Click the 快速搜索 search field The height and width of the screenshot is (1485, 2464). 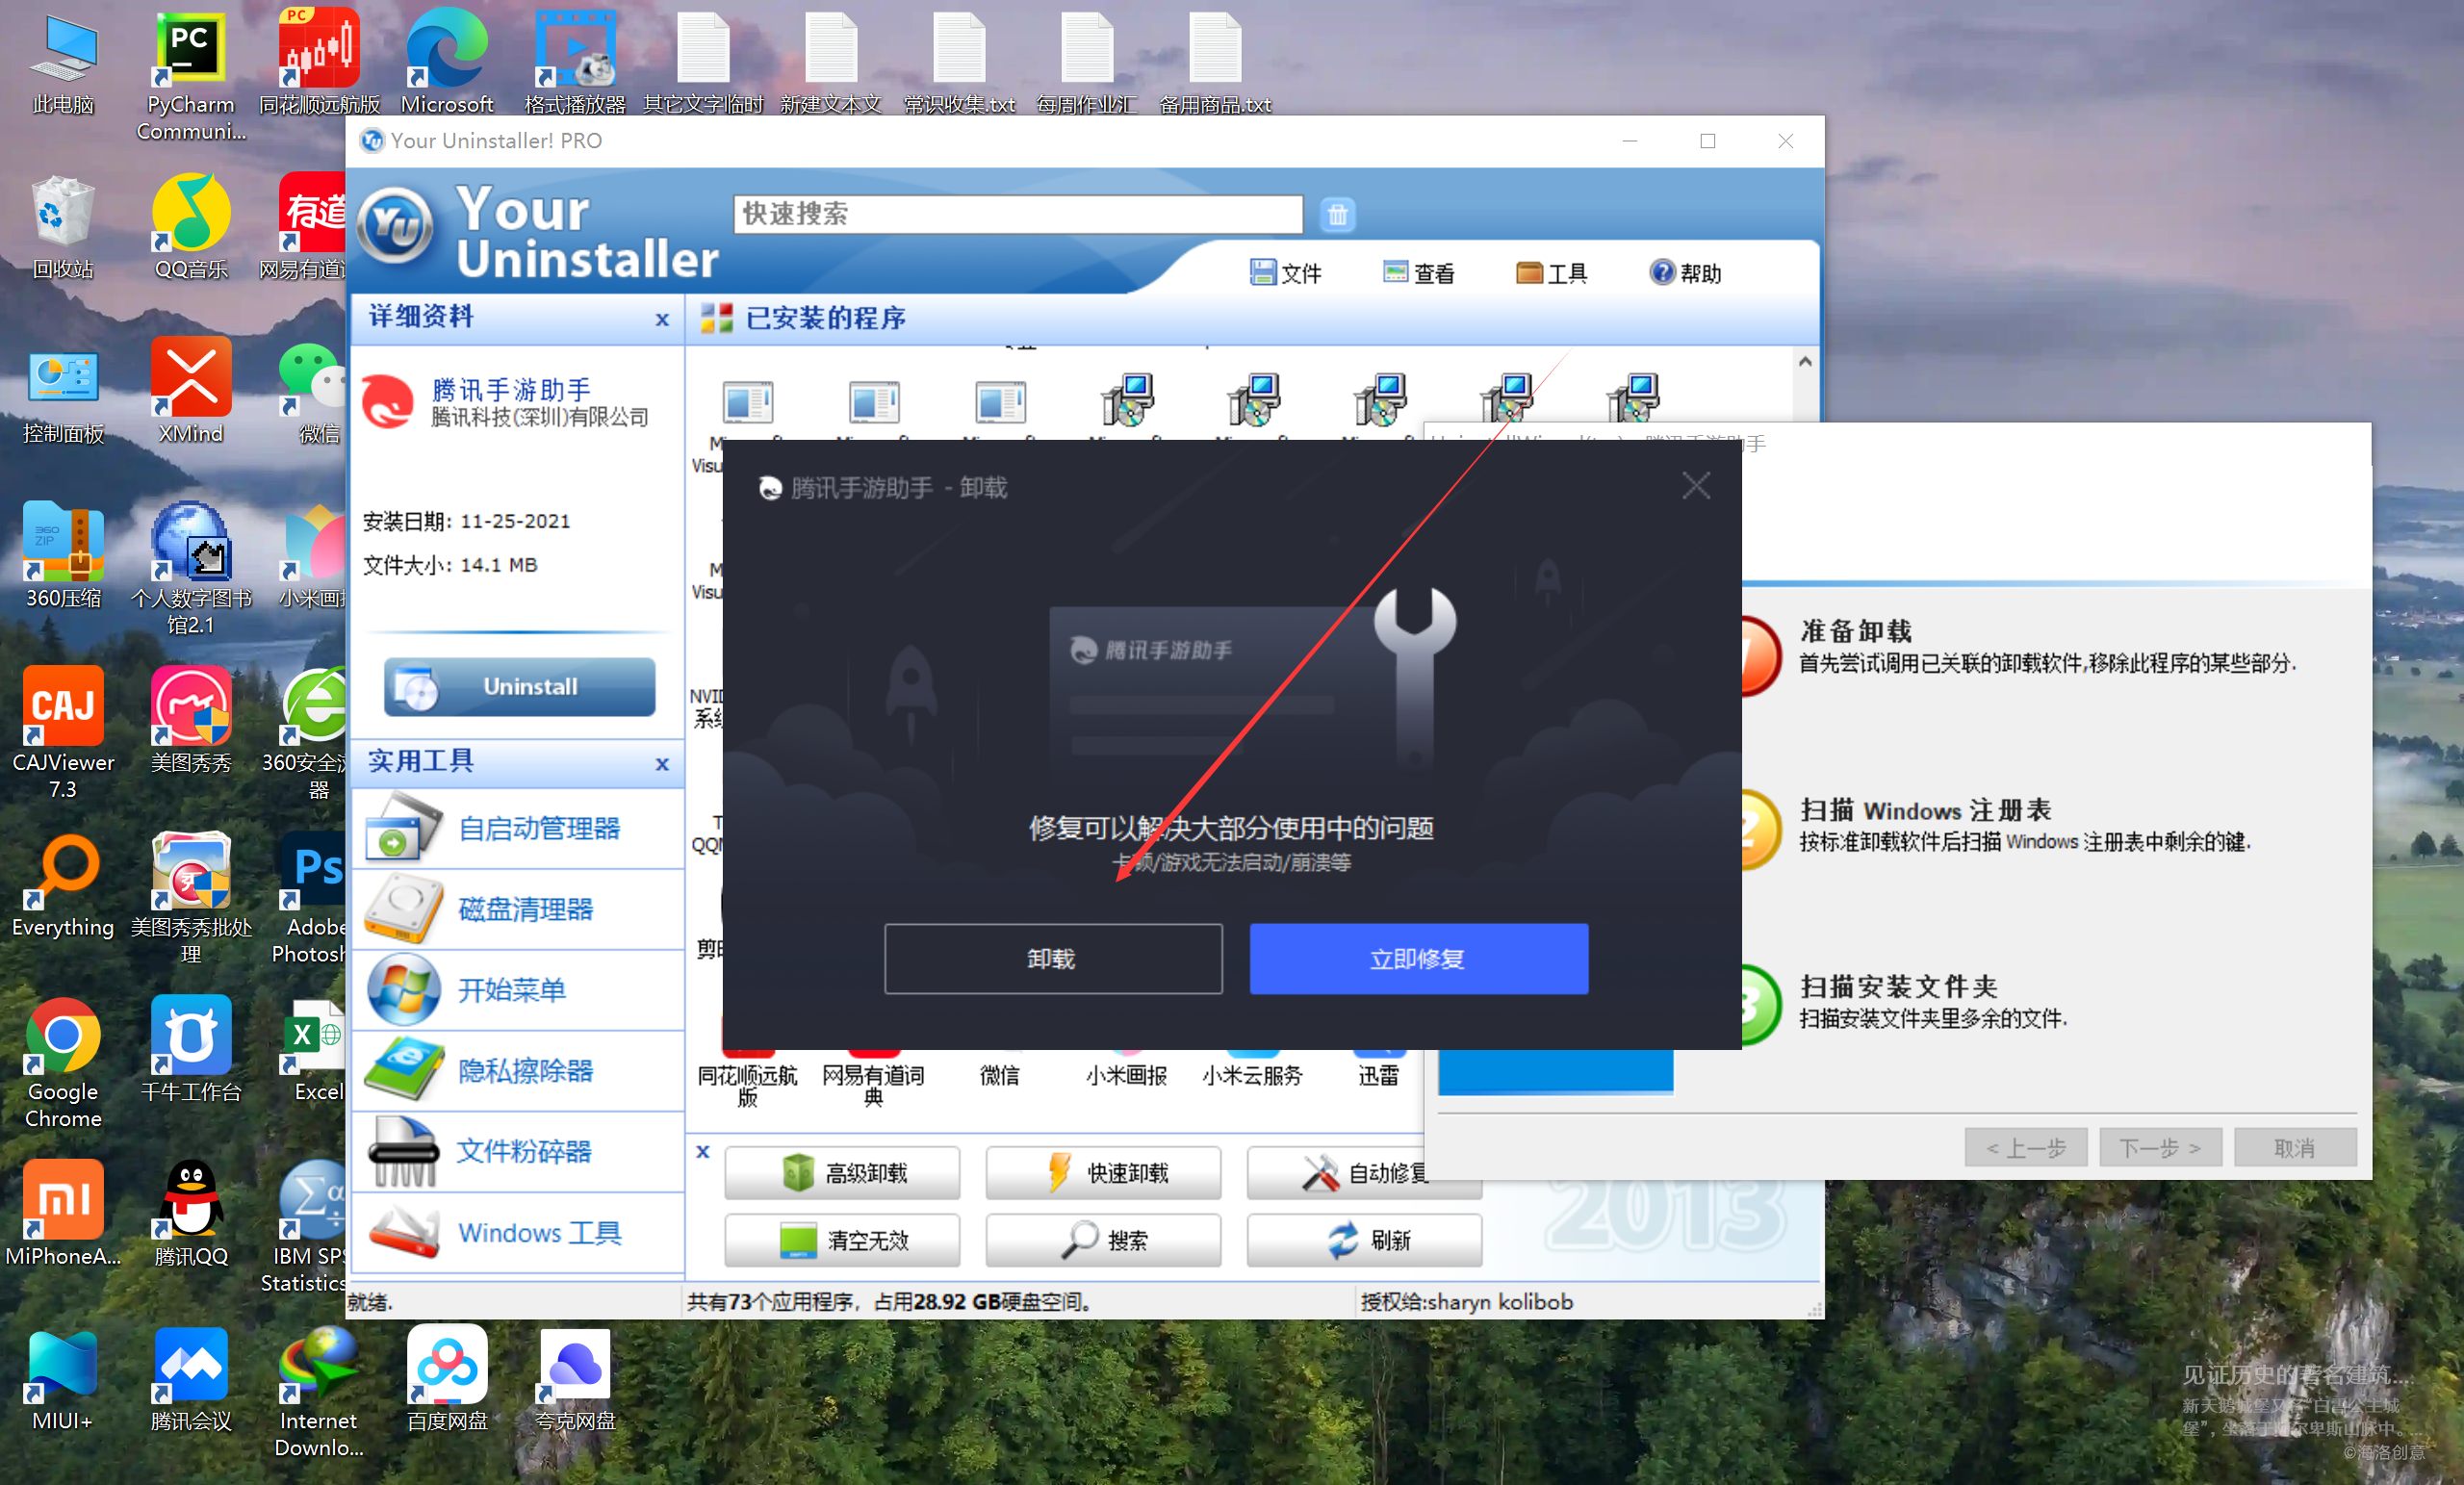point(1017,214)
